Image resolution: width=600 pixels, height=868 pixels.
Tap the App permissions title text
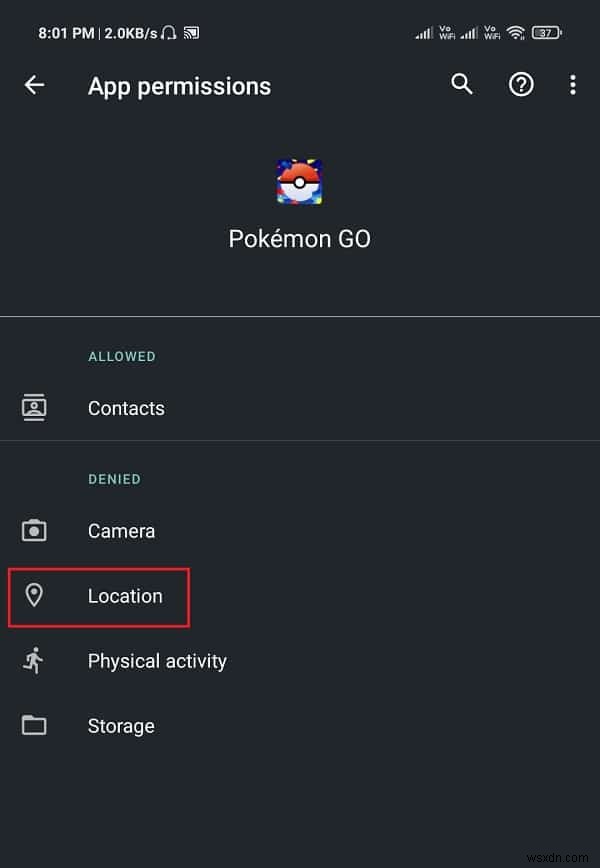pyautogui.click(x=179, y=87)
